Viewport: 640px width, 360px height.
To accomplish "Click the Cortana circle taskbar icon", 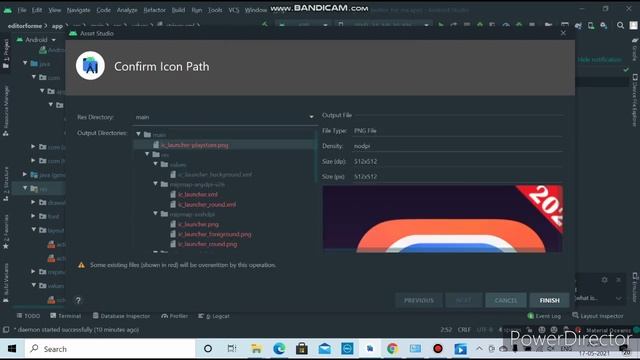I will click(x=208, y=349).
